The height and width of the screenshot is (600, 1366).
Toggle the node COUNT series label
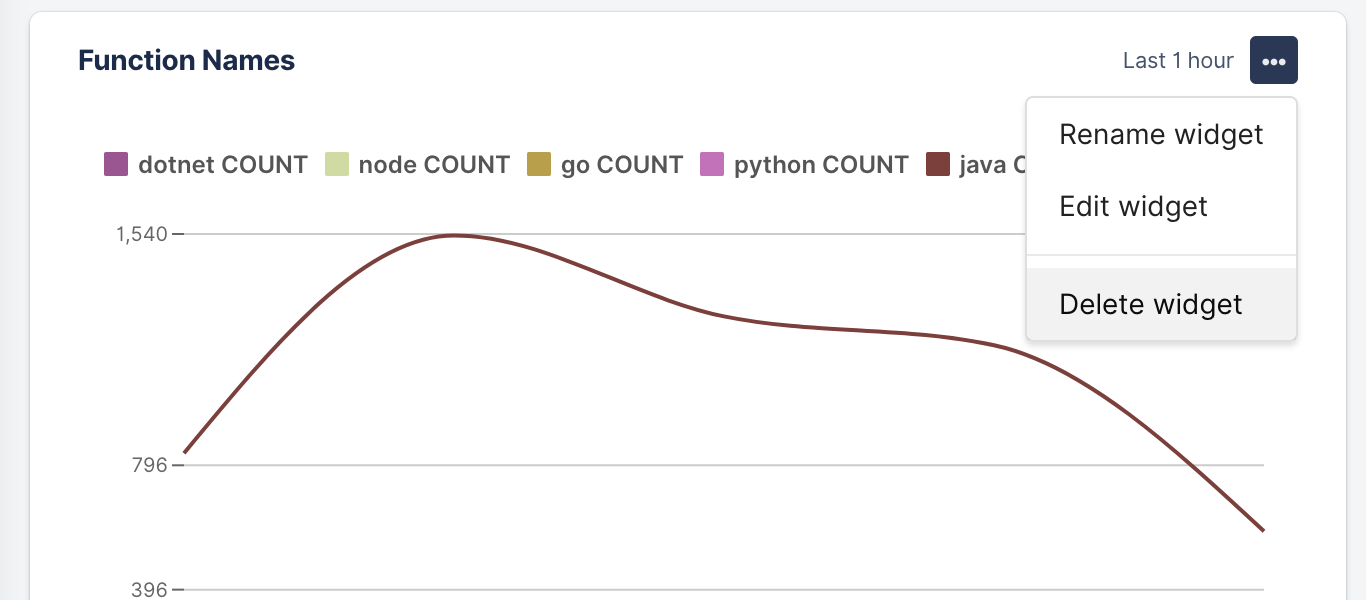tap(434, 165)
